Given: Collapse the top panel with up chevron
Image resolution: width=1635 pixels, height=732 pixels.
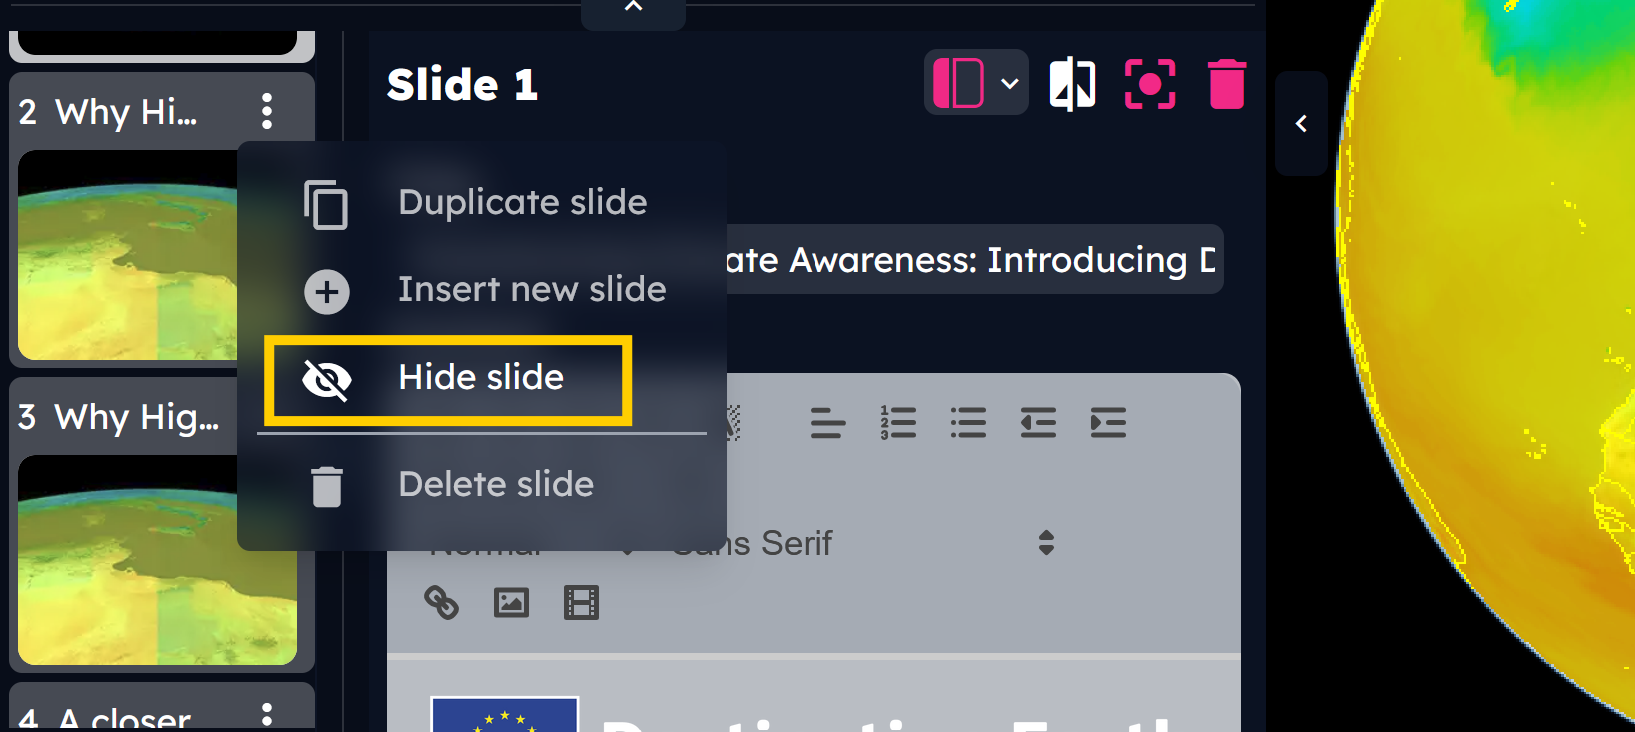Looking at the screenshot, I should pos(633,8).
